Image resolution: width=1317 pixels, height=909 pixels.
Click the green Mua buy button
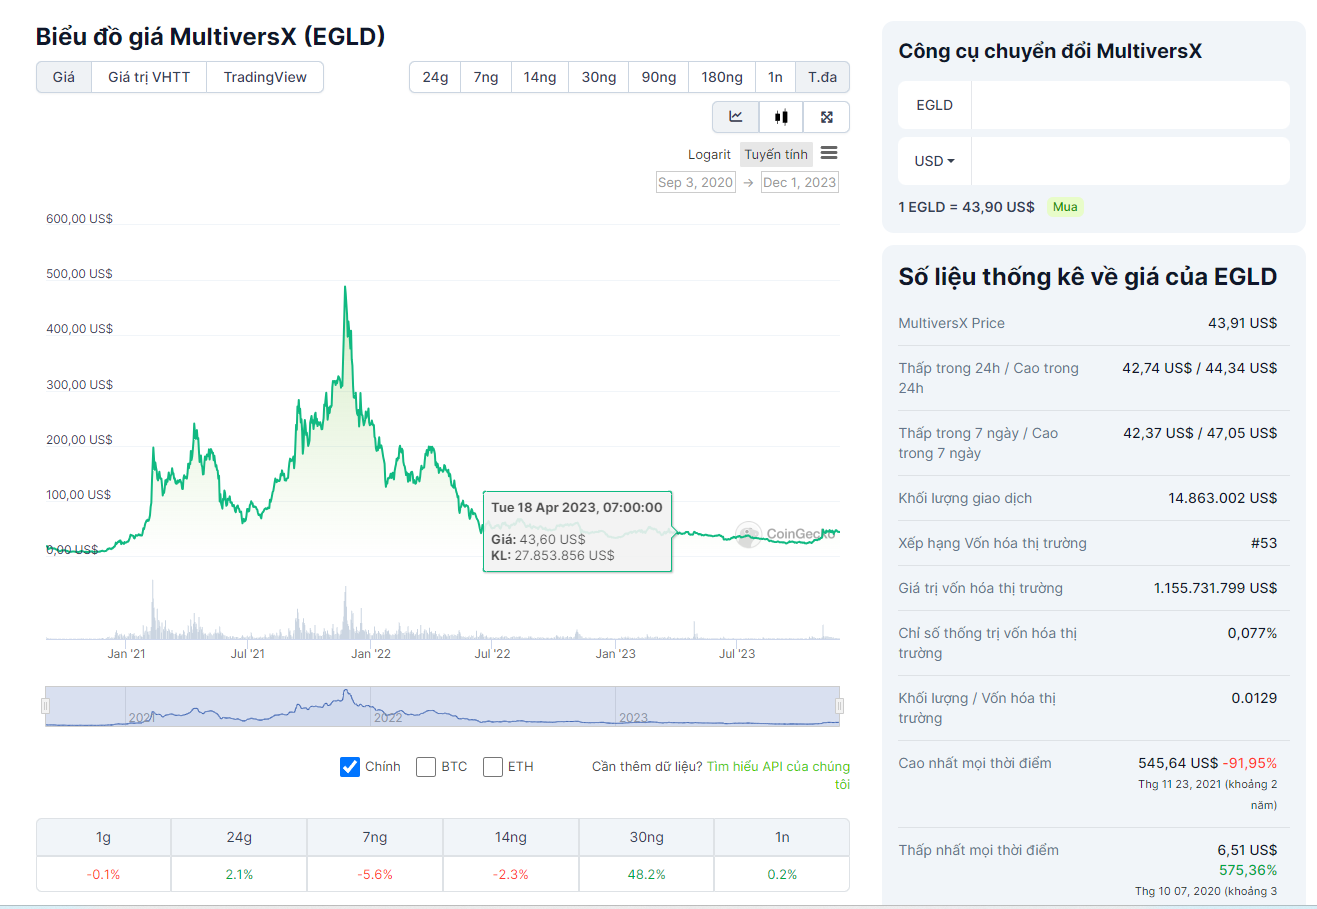click(1065, 207)
